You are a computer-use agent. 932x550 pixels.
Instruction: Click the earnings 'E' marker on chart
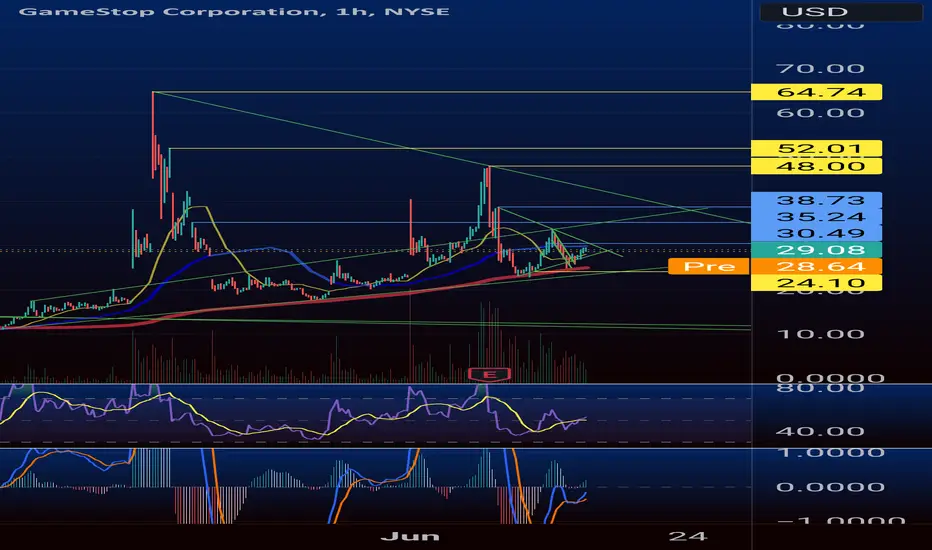489,375
